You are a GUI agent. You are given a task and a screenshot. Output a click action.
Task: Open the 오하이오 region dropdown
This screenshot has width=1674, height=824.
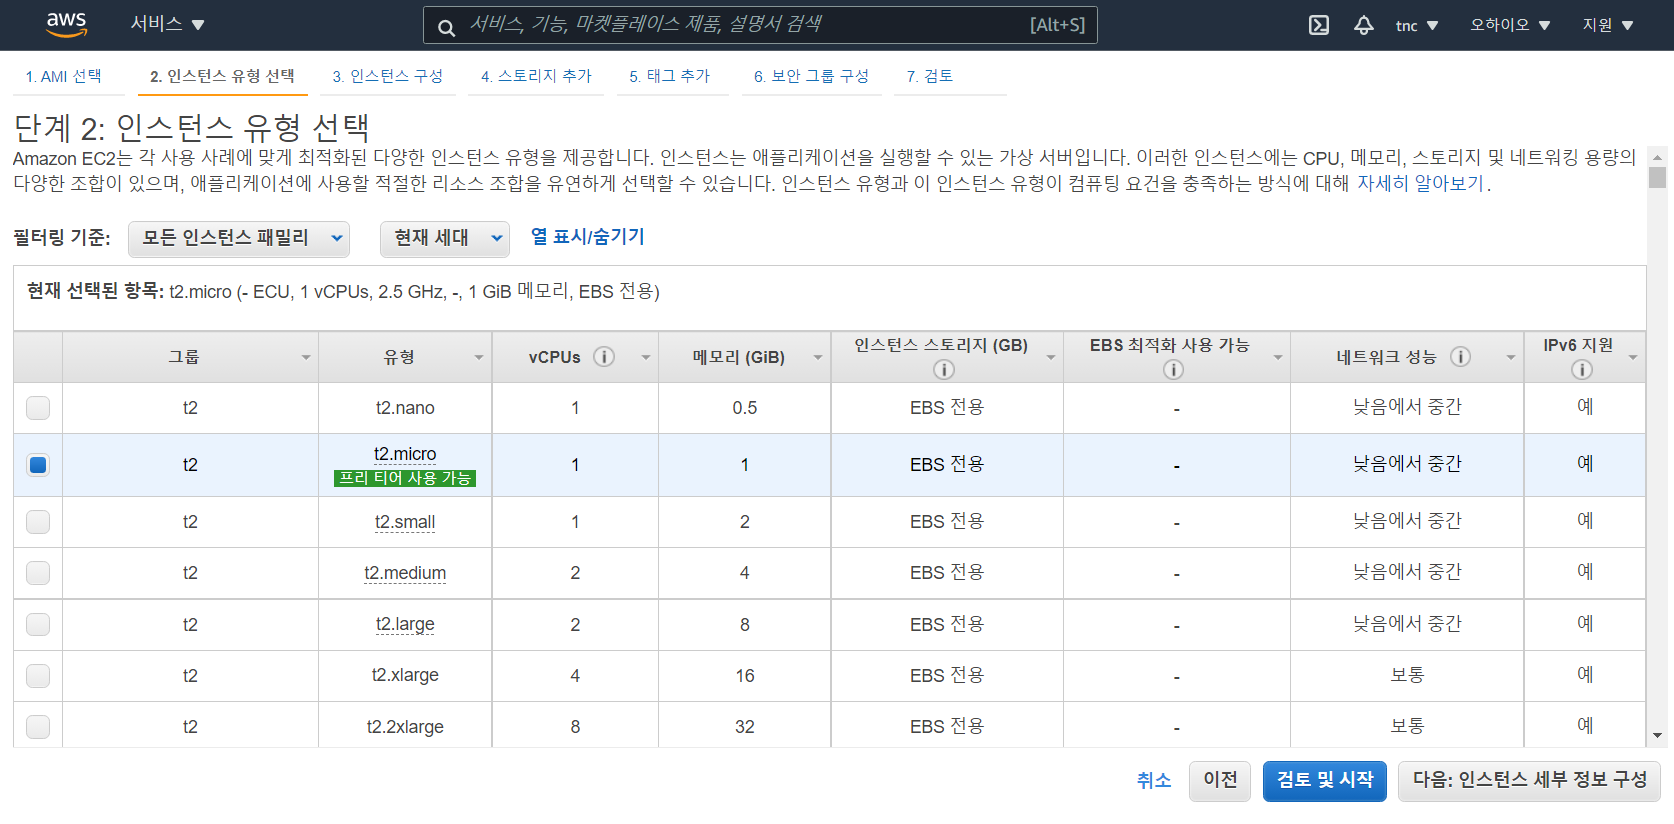1509,25
